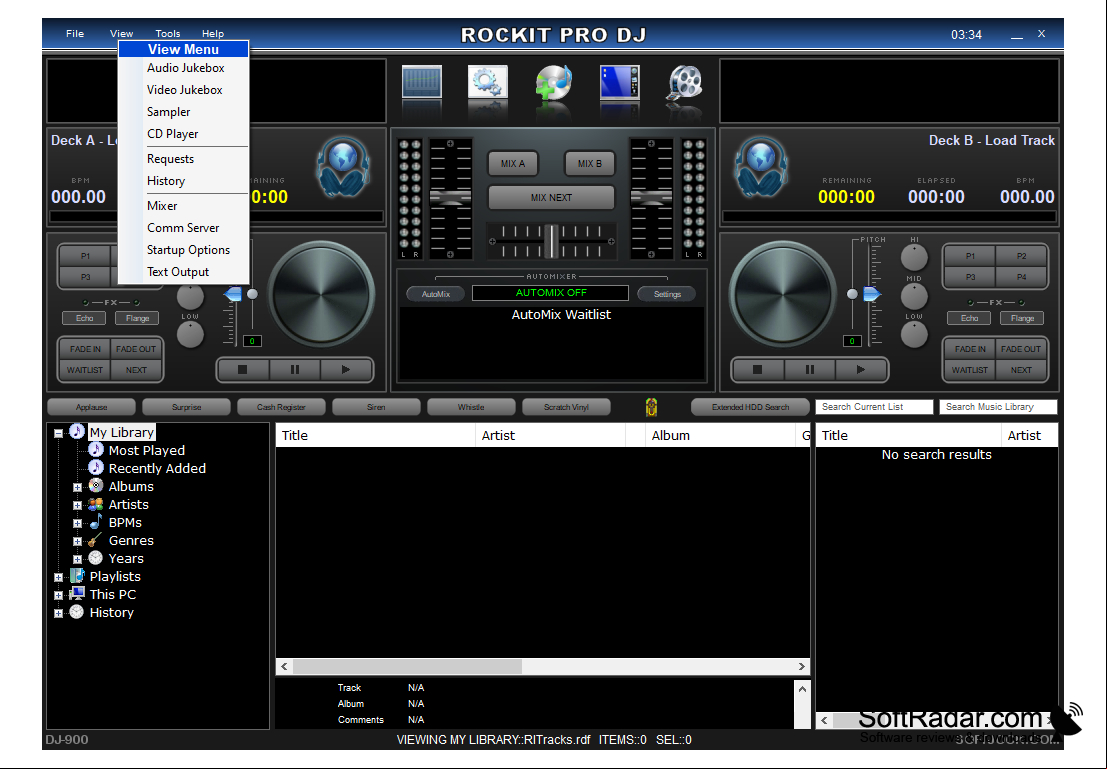Play the Siren sample
The width and height of the screenshot is (1107, 769).
376,407
